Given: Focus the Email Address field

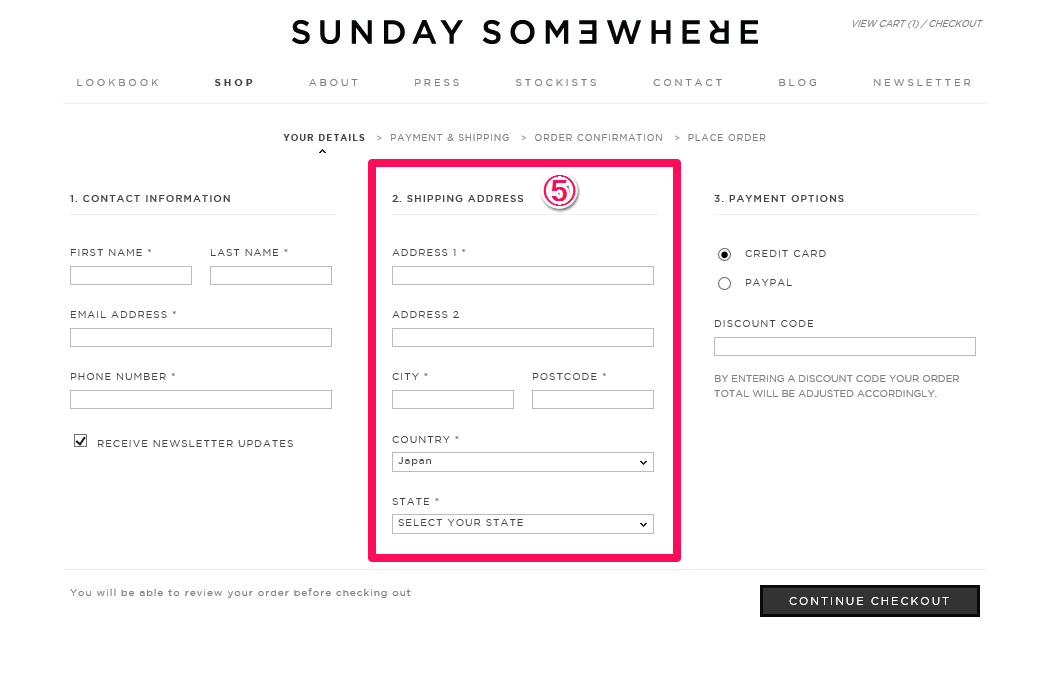Looking at the screenshot, I should 201,338.
